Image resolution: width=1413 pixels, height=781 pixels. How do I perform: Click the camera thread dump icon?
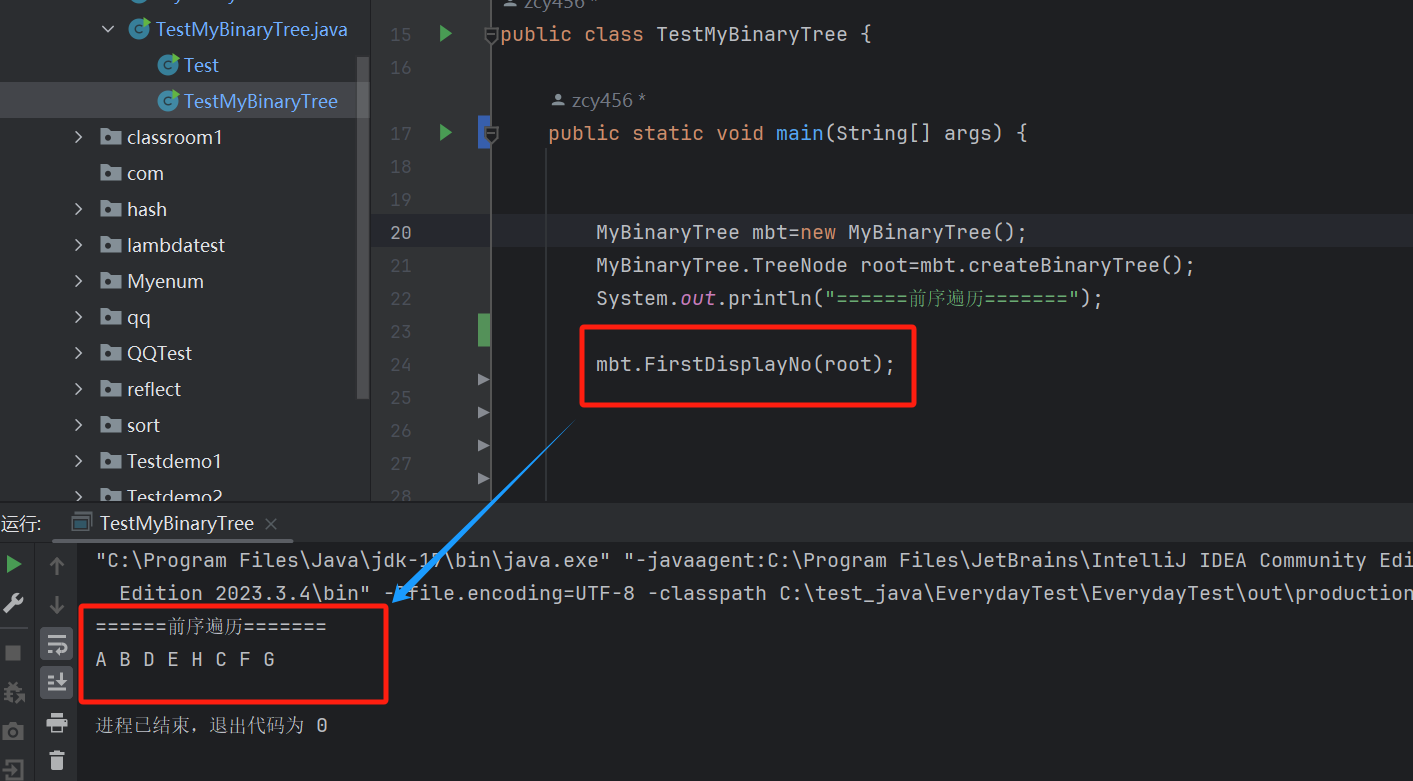coord(14,731)
